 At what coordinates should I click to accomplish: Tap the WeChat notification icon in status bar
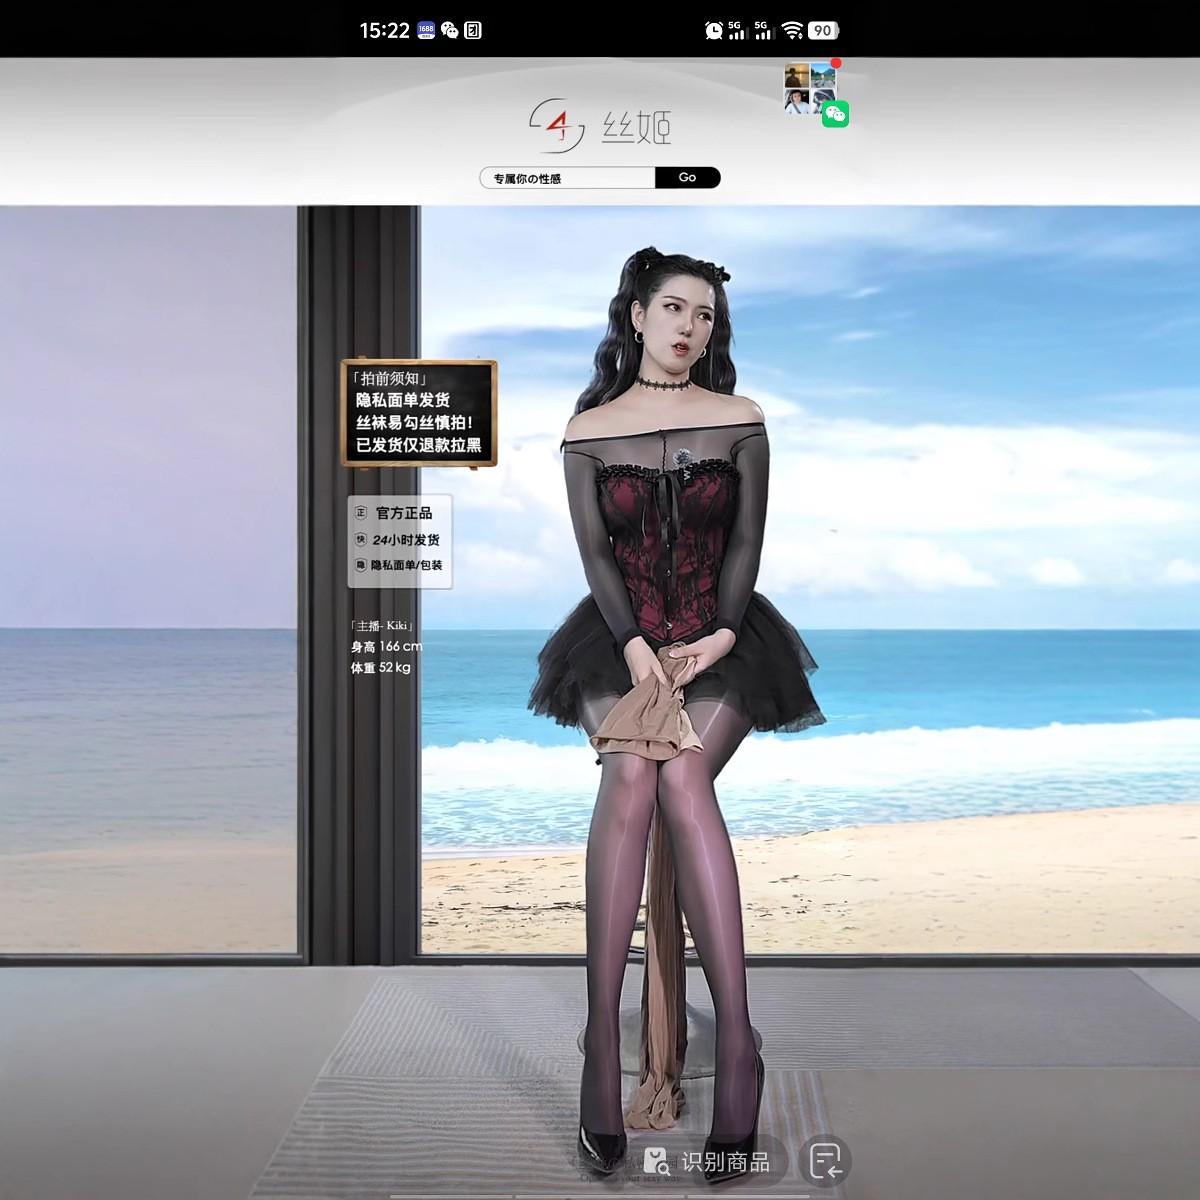pyautogui.click(x=450, y=30)
